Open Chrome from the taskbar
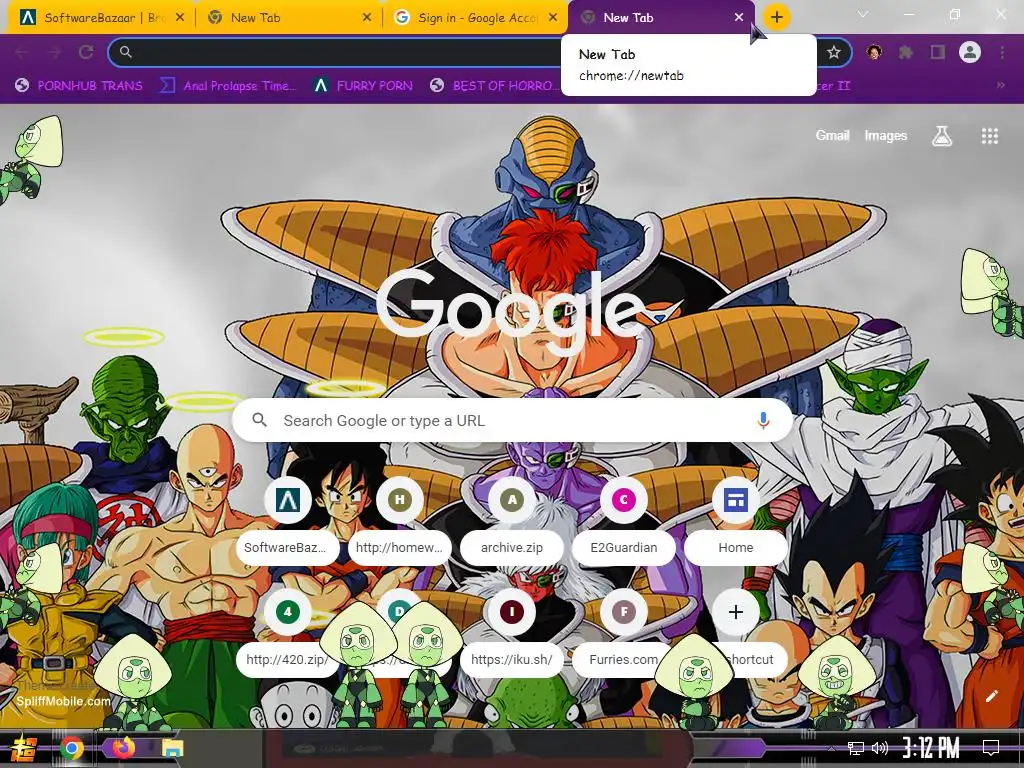 coord(72,748)
